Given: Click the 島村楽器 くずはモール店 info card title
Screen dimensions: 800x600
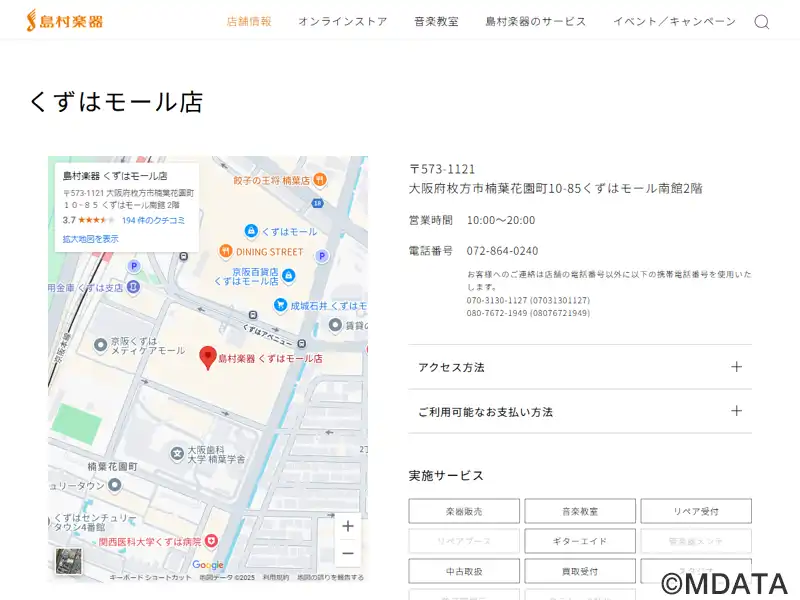Looking at the screenshot, I should 115,176.
